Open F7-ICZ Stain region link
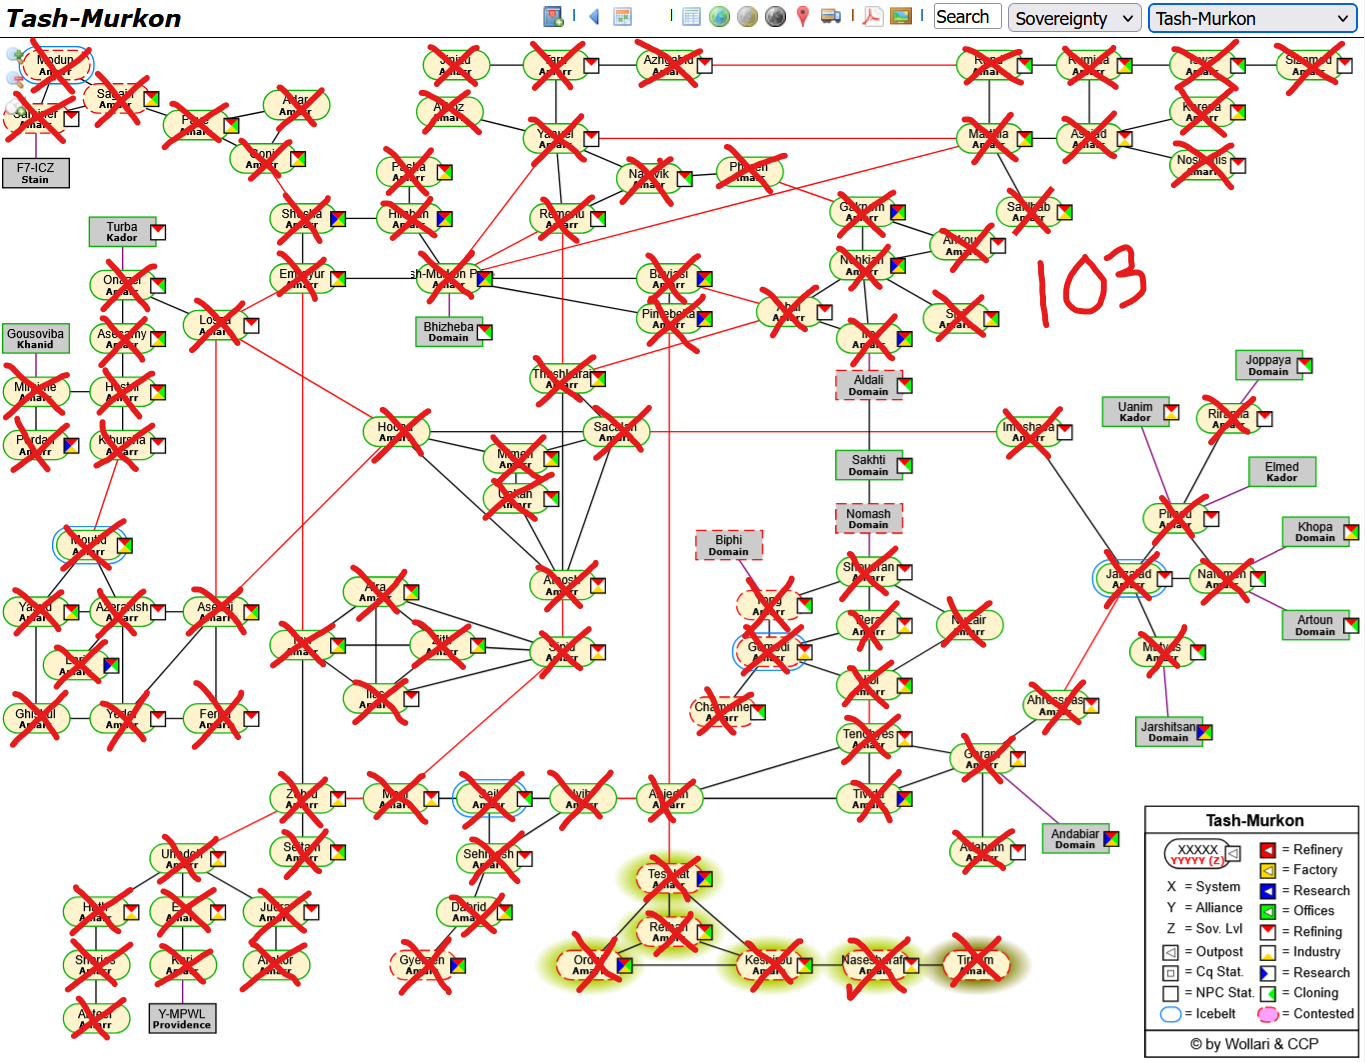This screenshot has height=1062, width=1365. (35, 173)
